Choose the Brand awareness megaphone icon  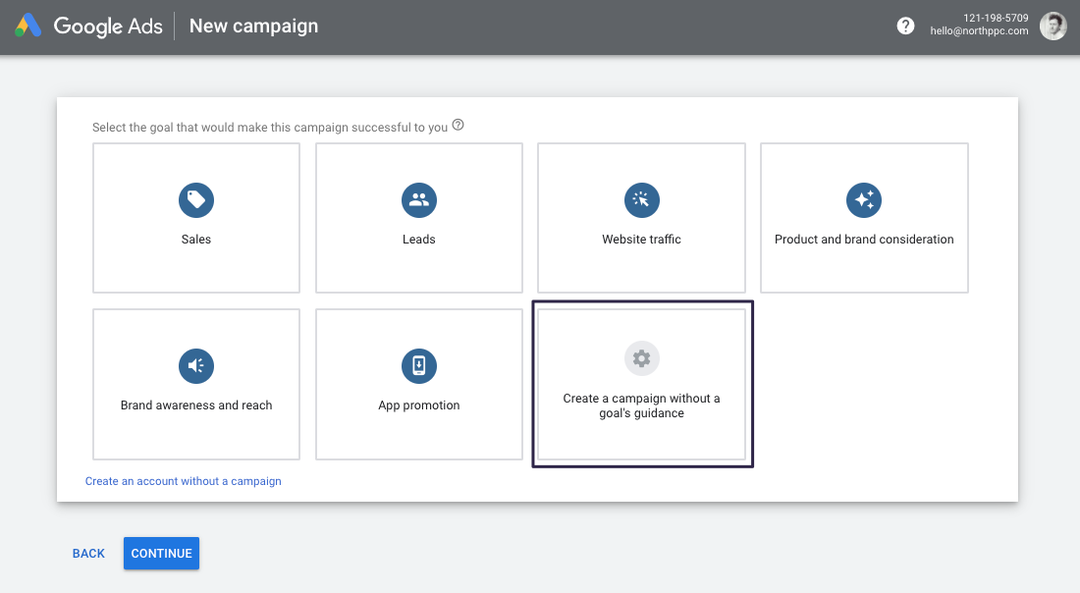[x=196, y=366]
